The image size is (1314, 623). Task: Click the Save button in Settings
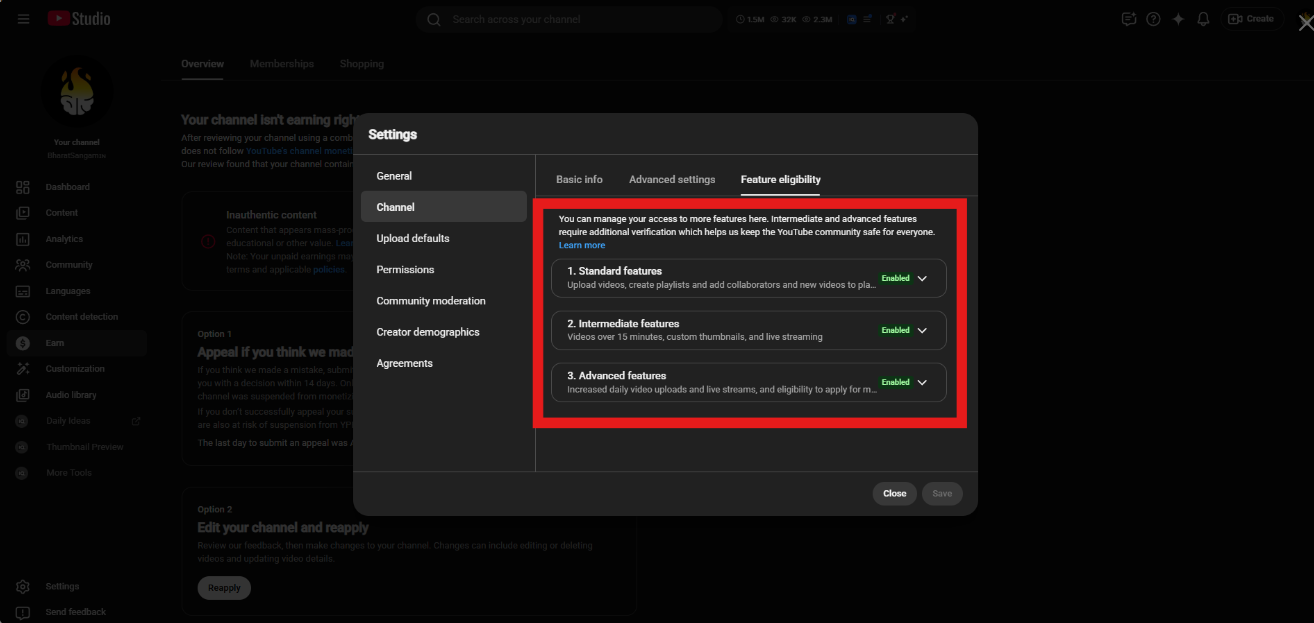coord(942,493)
